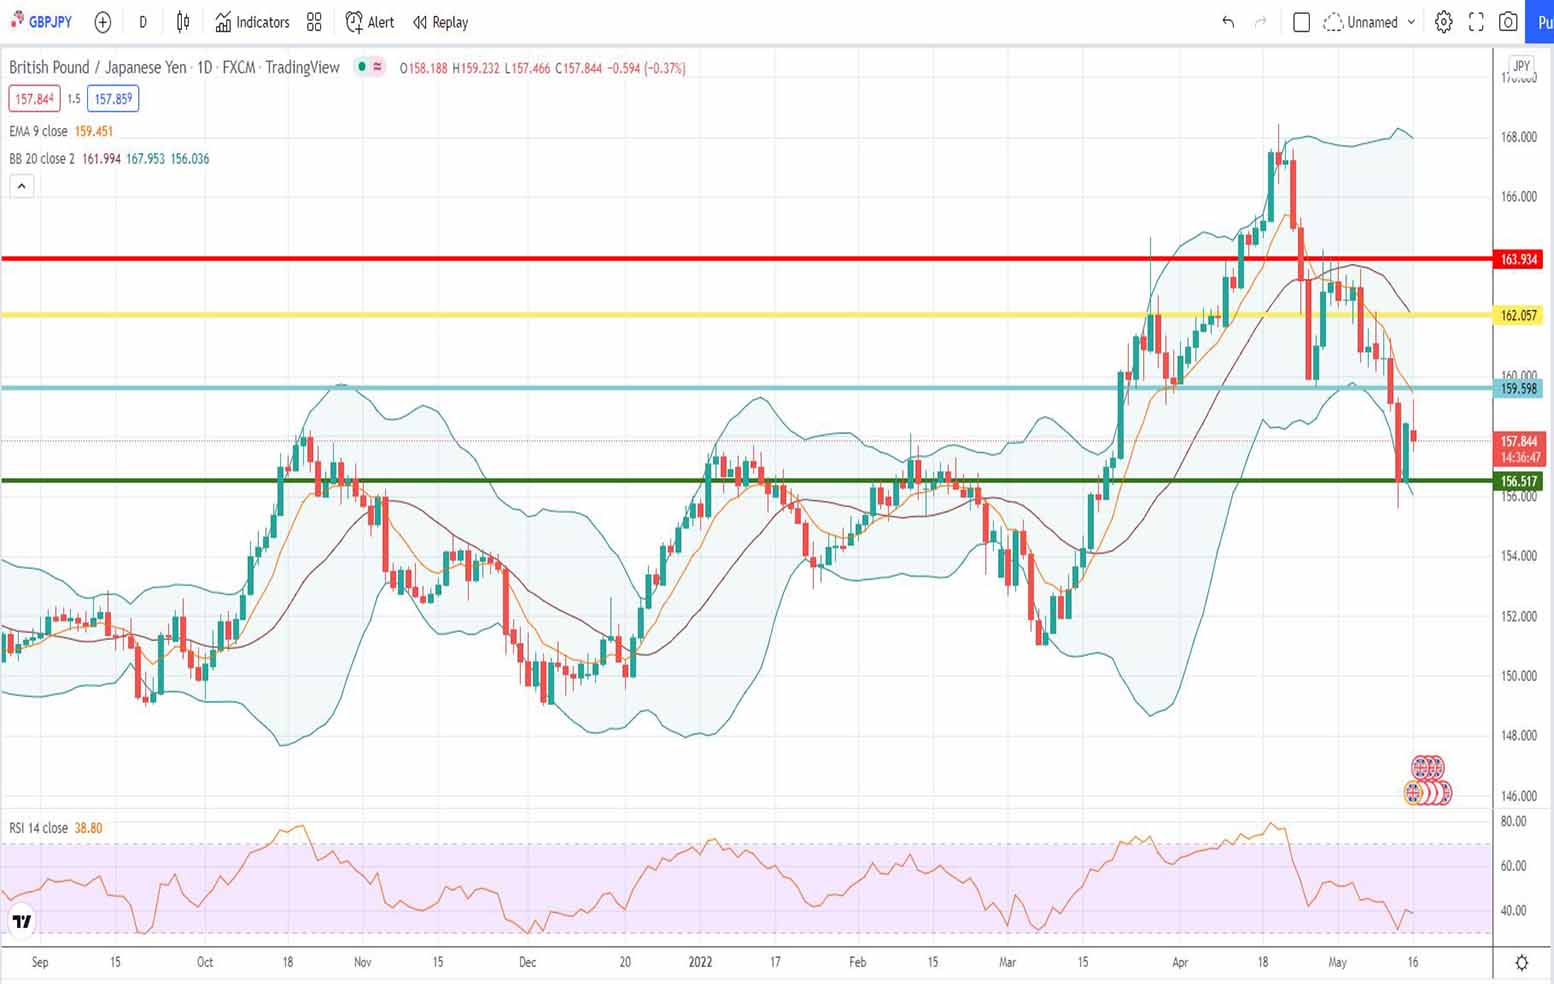Open chart scale settings at bottom right
This screenshot has height=984, width=1554.
click(1521, 963)
